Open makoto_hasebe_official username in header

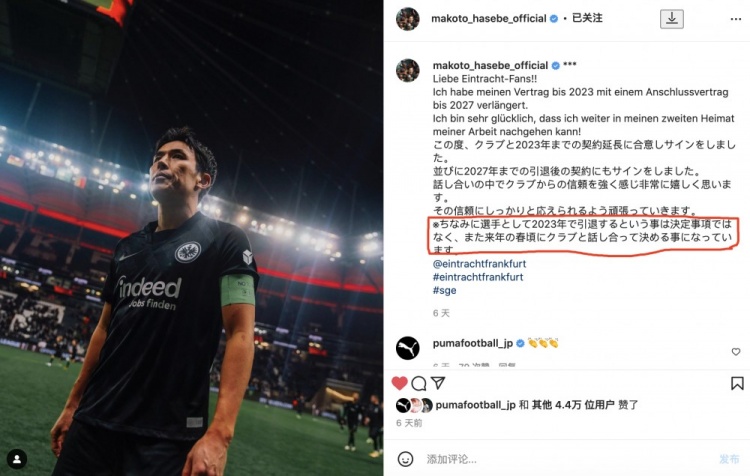488,19
